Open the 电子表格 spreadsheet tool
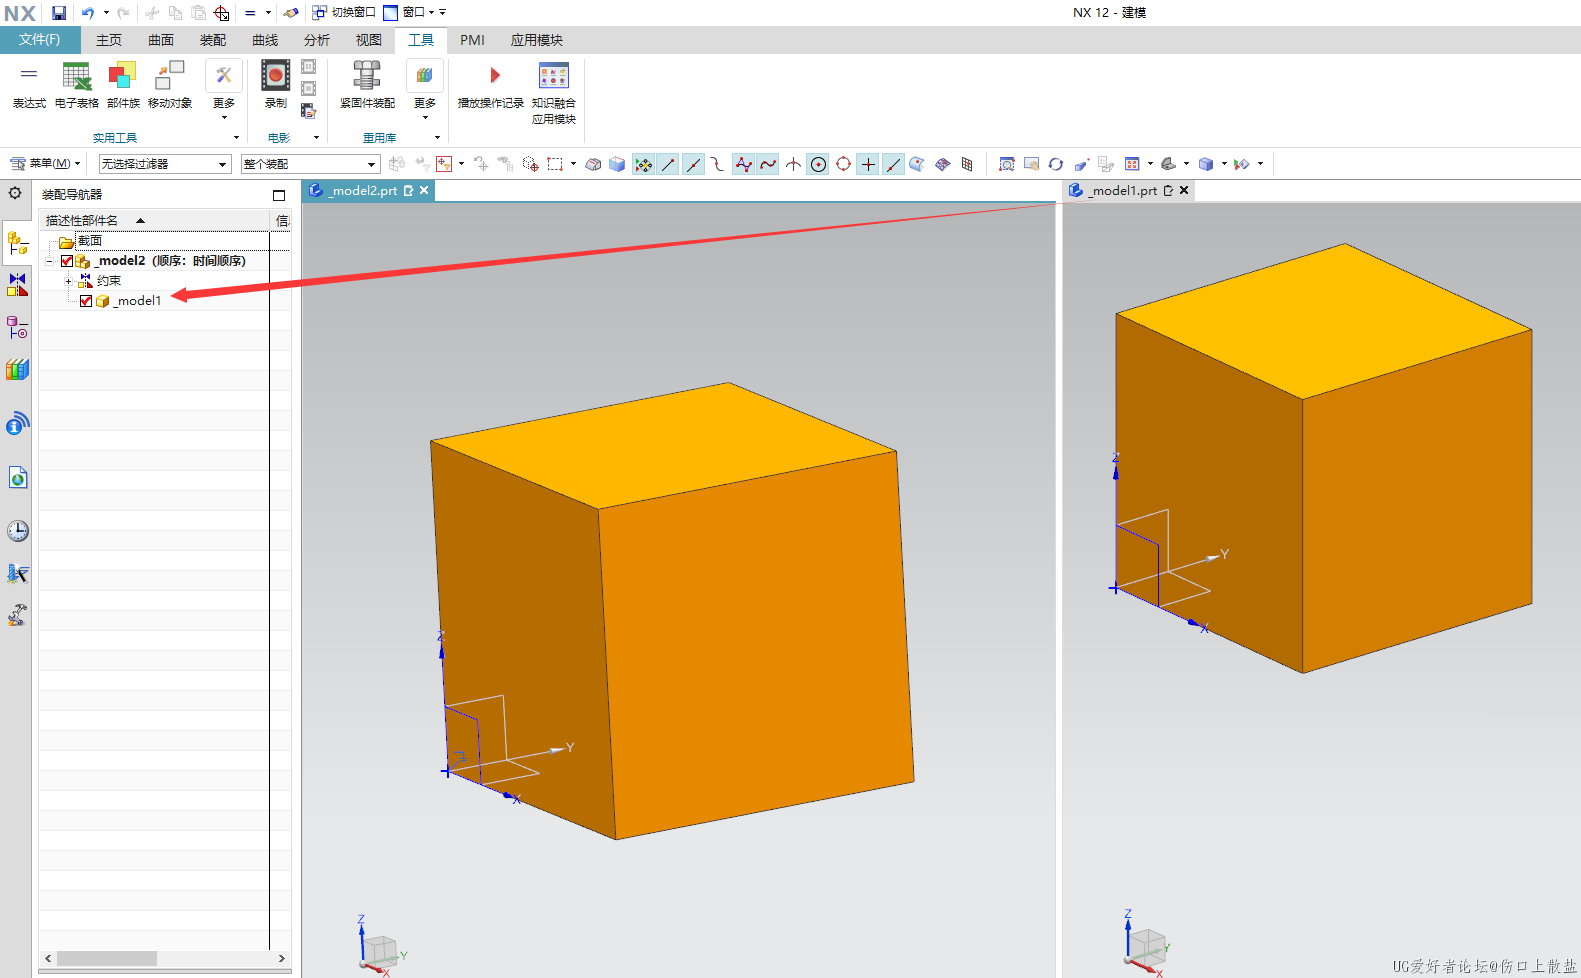The height and width of the screenshot is (978, 1581). (x=77, y=85)
